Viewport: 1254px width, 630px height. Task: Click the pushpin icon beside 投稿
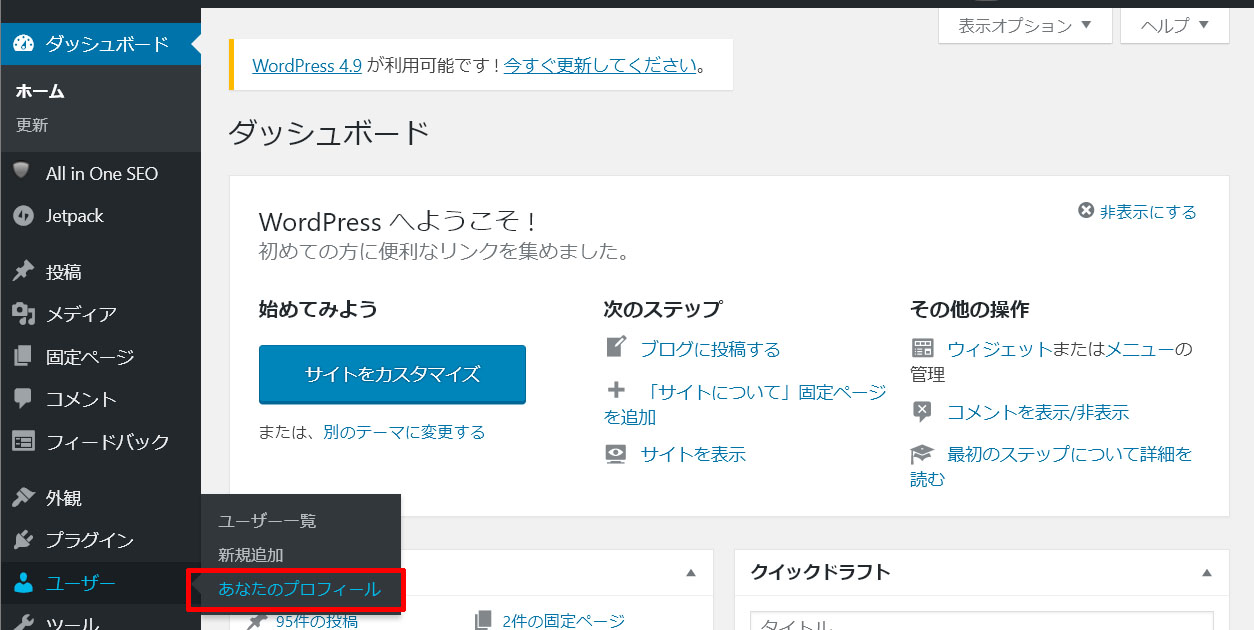[24, 271]
